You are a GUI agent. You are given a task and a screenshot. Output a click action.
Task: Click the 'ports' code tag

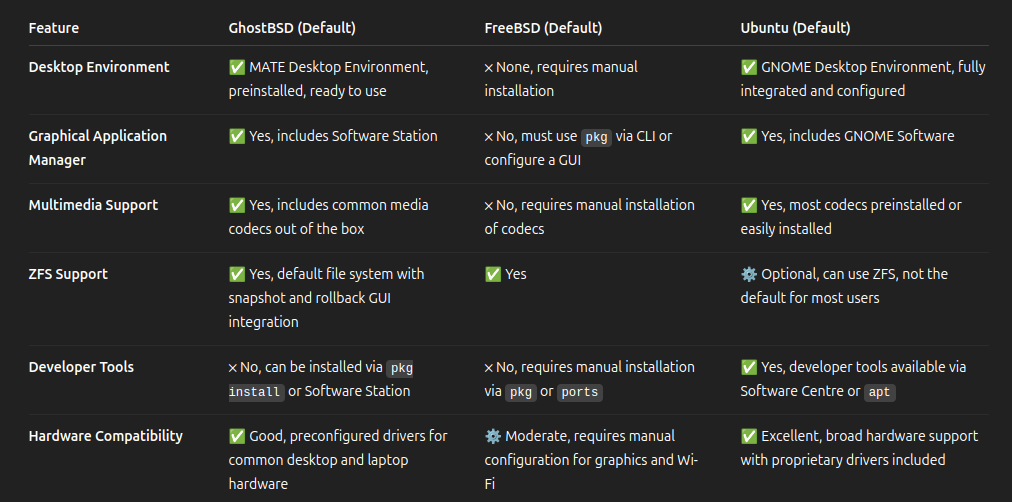click(580, 392)
